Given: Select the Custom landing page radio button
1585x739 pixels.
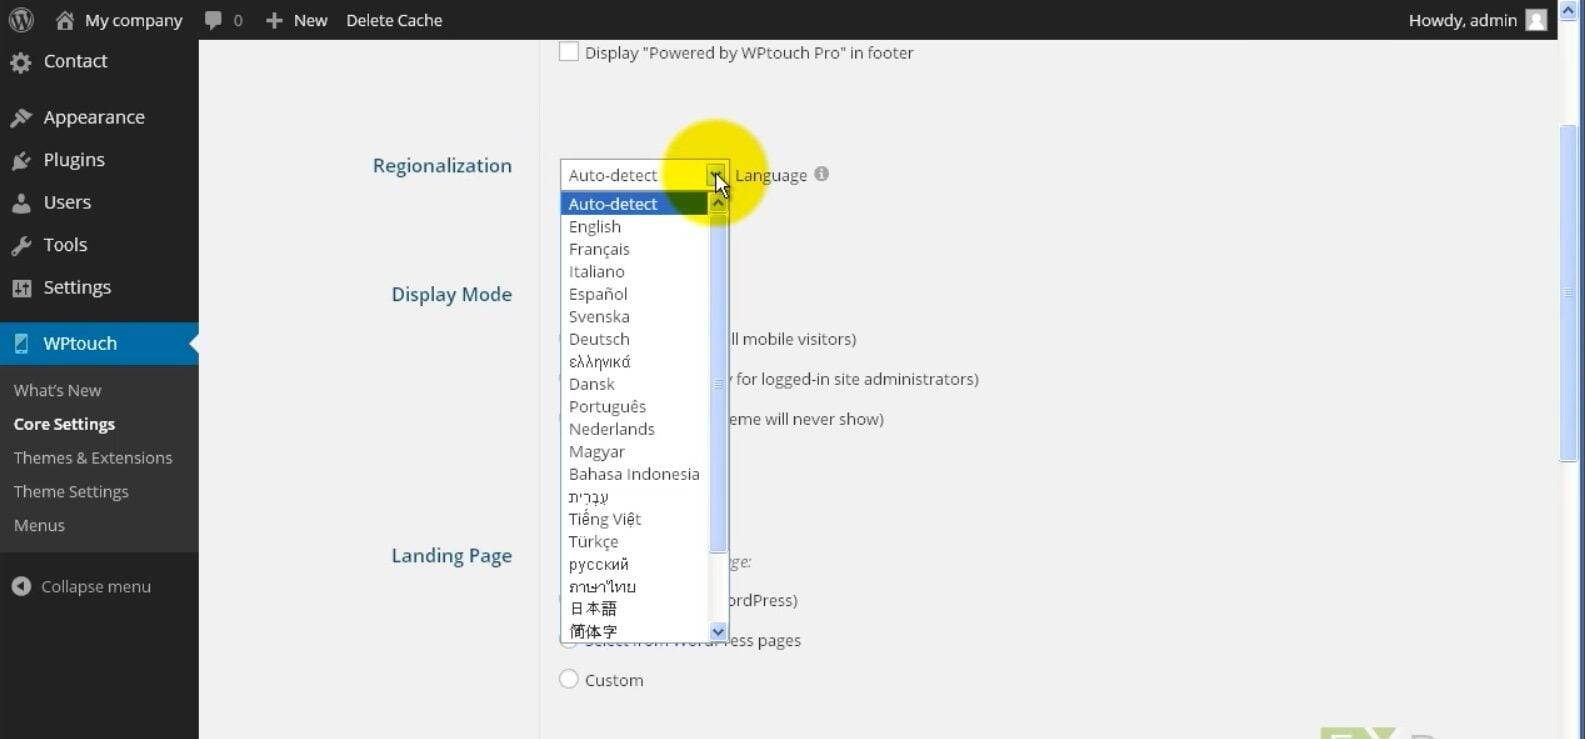Looking at the screenshot, I should tap(569, 679).
